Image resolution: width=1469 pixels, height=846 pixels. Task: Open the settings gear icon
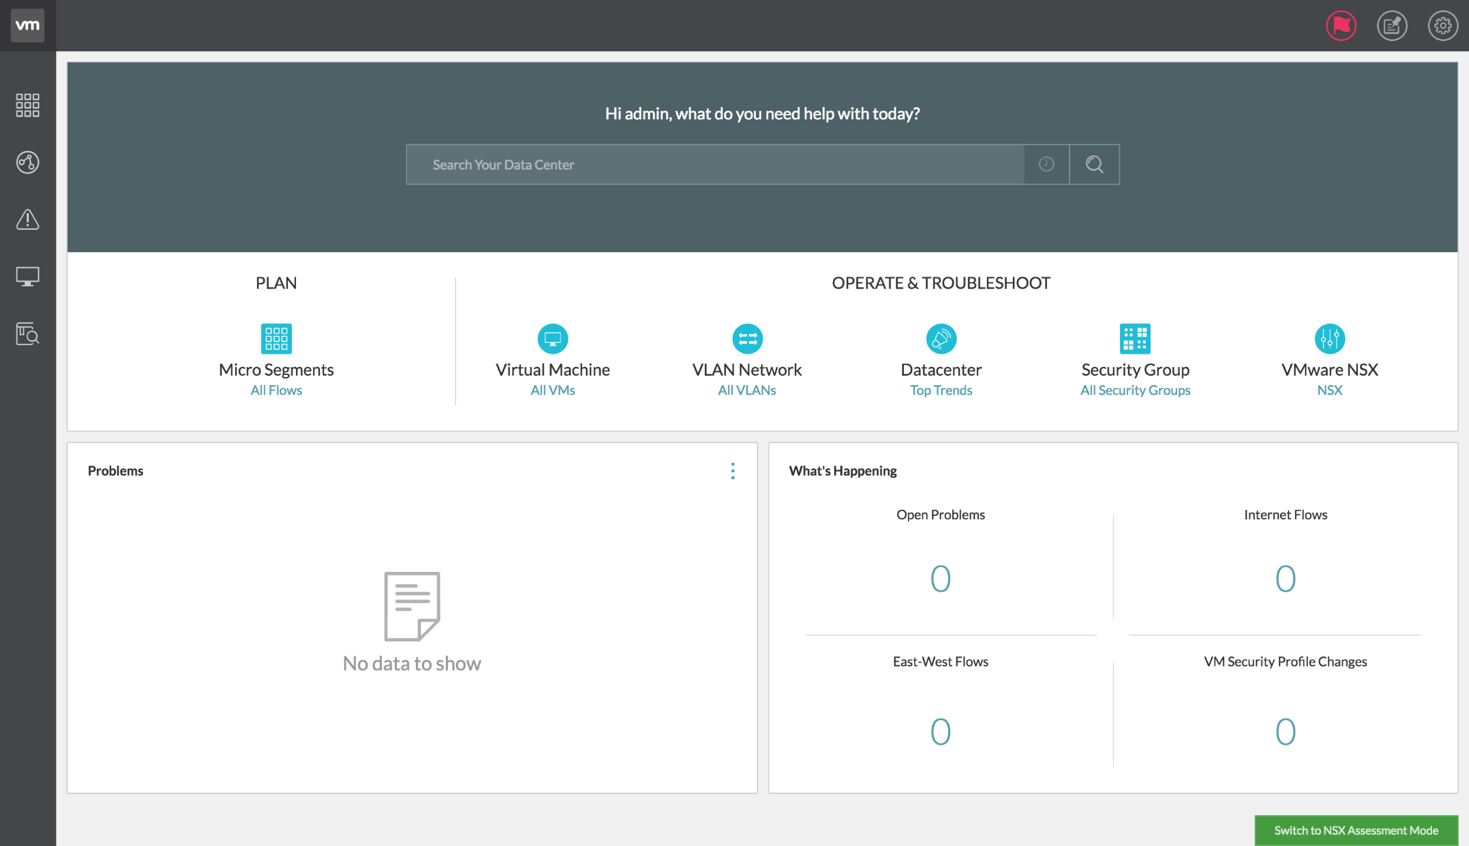[1442, 26]
